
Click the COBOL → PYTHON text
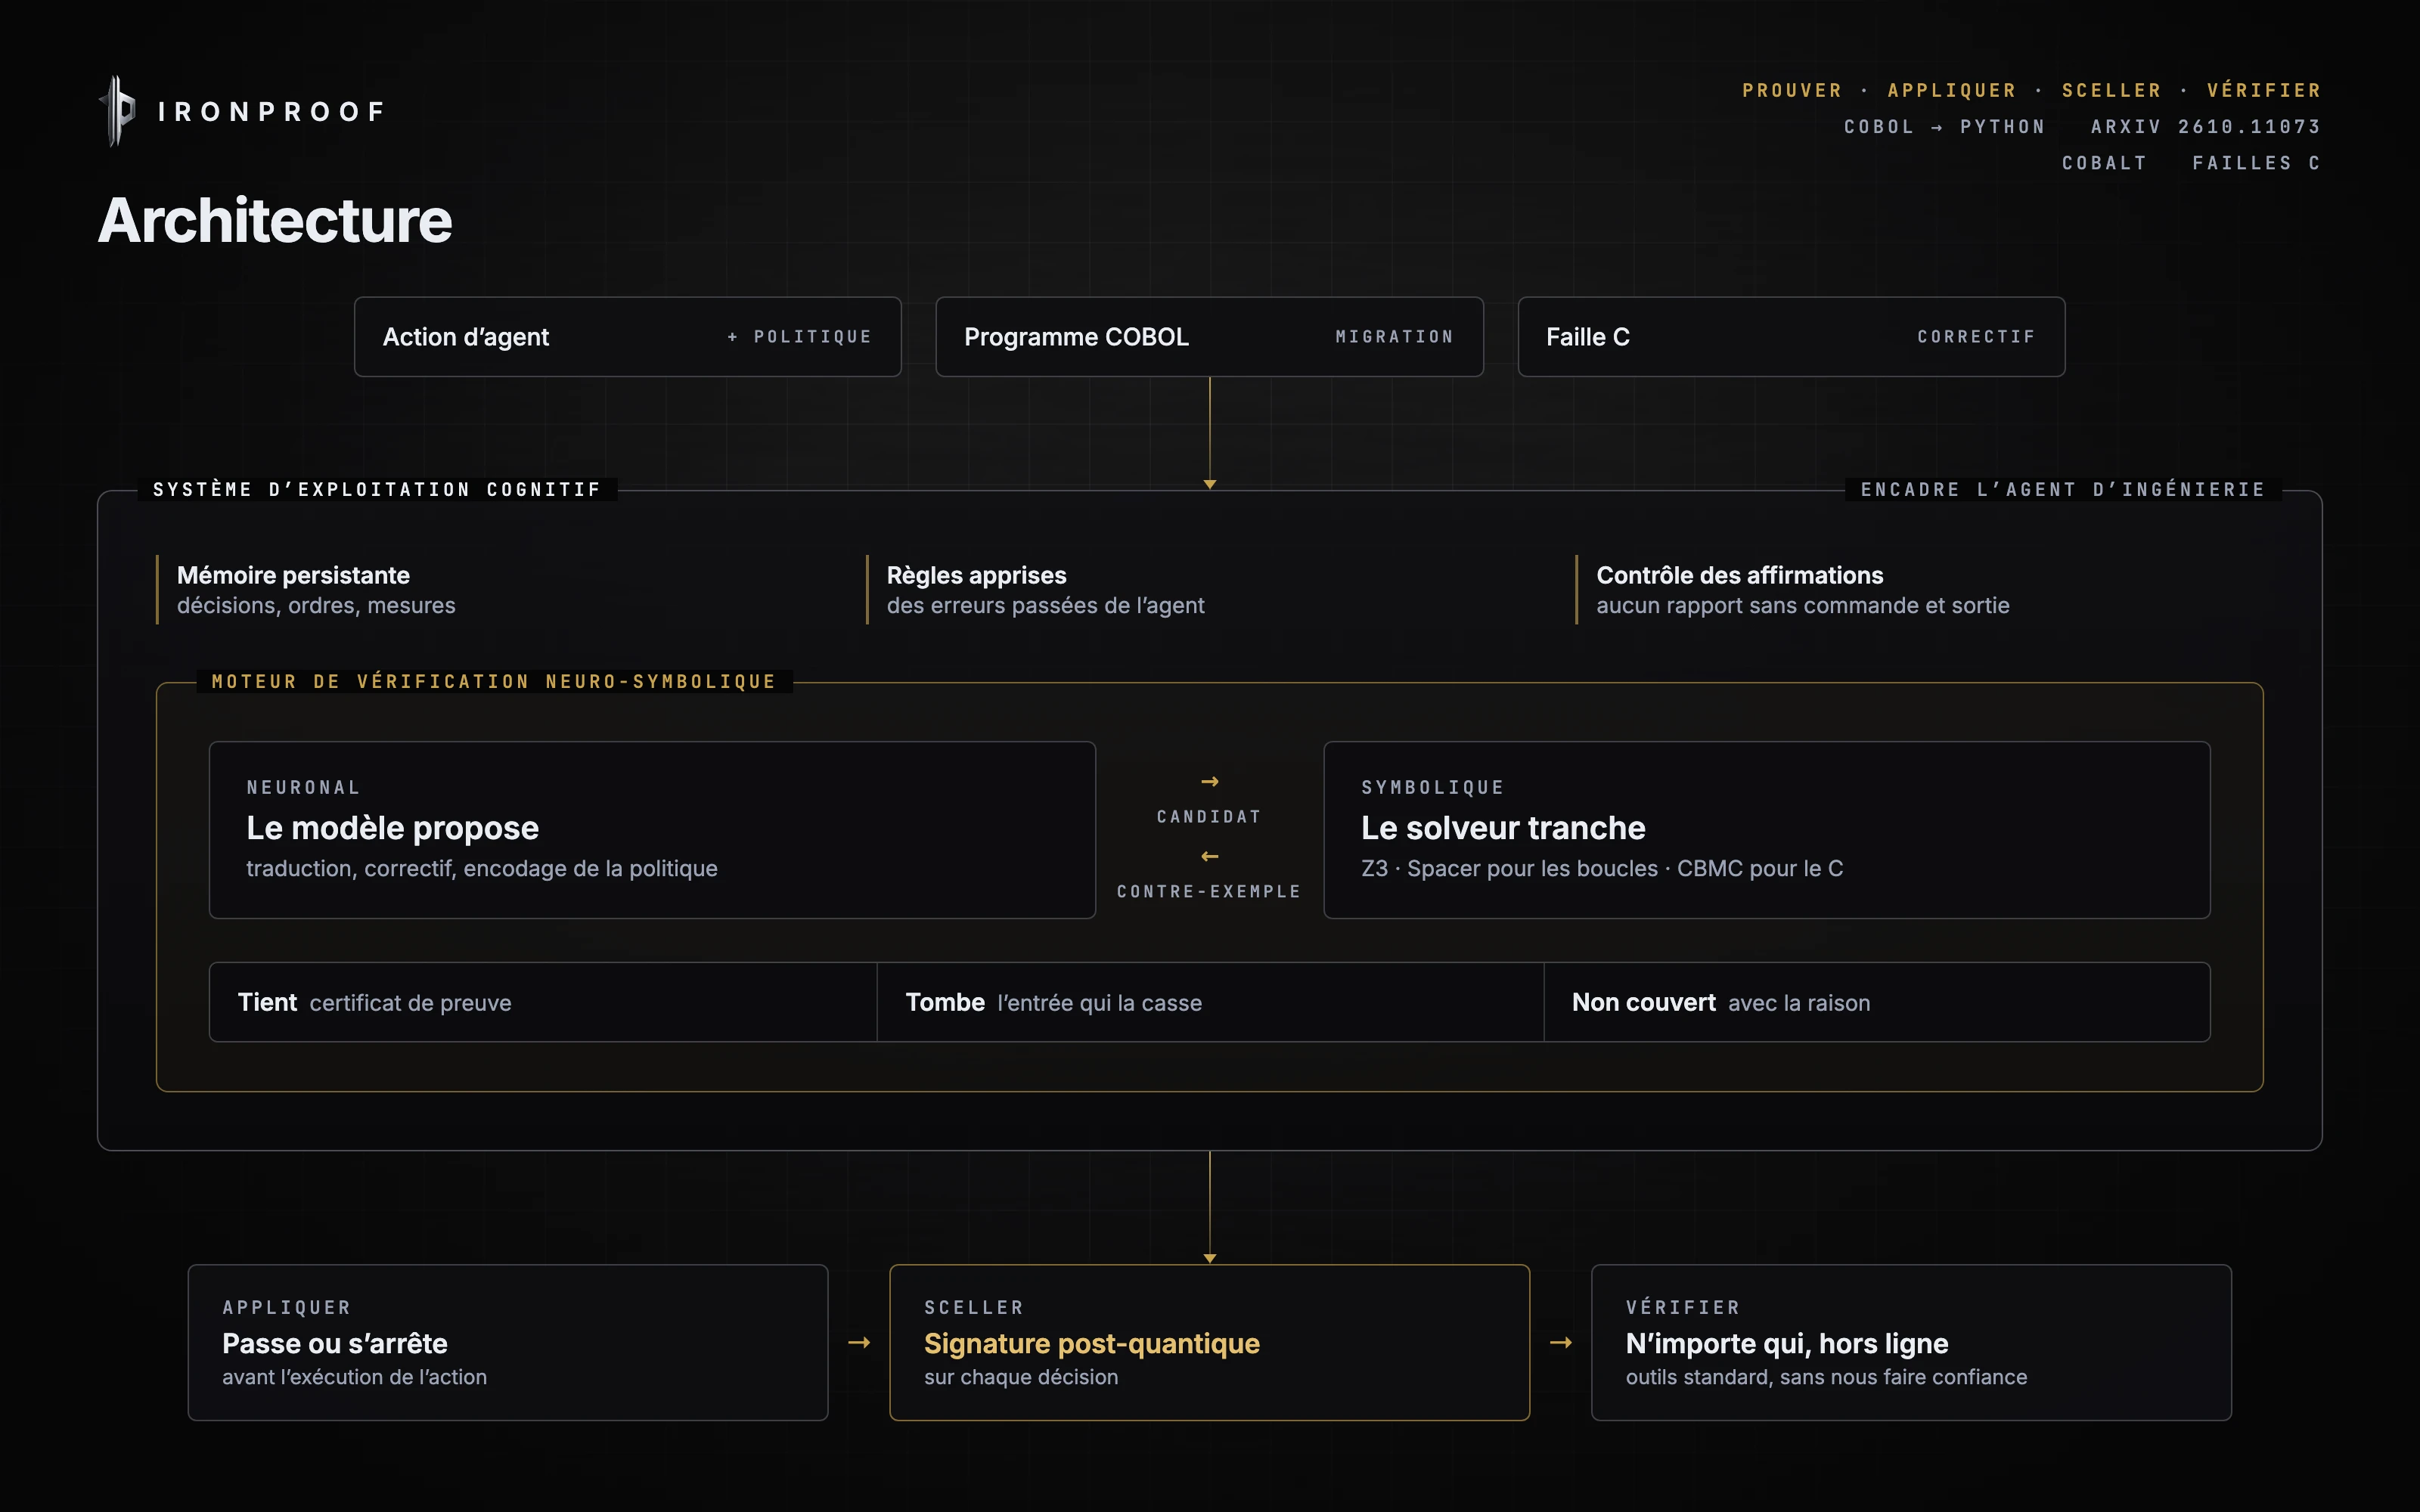pyautogui.click(x=1945, y=127)
